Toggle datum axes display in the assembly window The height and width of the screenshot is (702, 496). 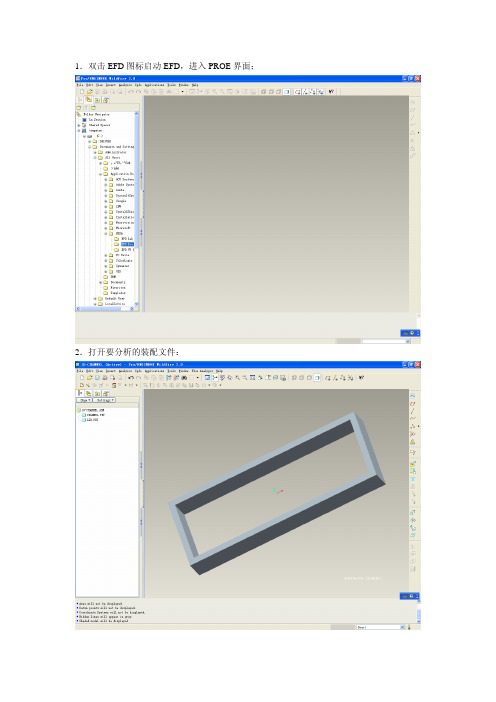coord(335,378)
